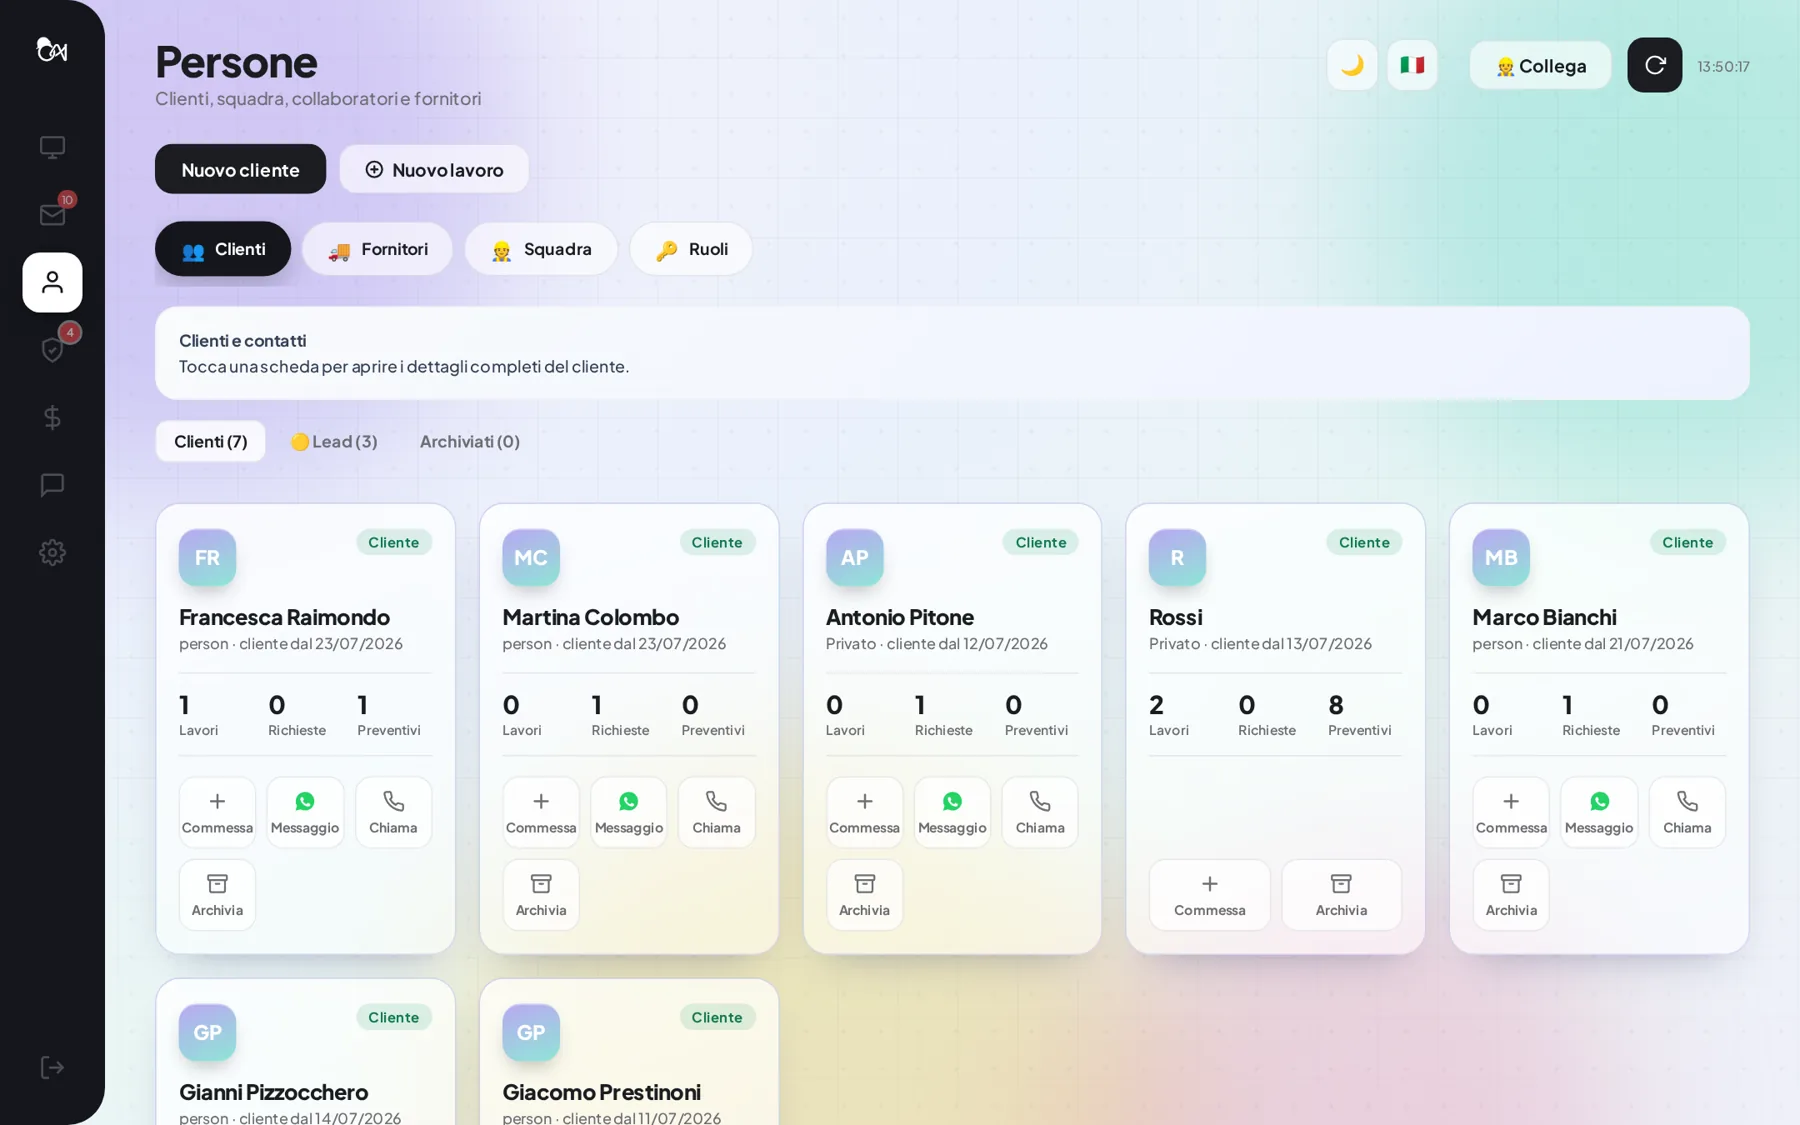This screenshot has height=1125, width=1800.
Task: Click the name Antonio Pitone
Action: coord(899,617)
